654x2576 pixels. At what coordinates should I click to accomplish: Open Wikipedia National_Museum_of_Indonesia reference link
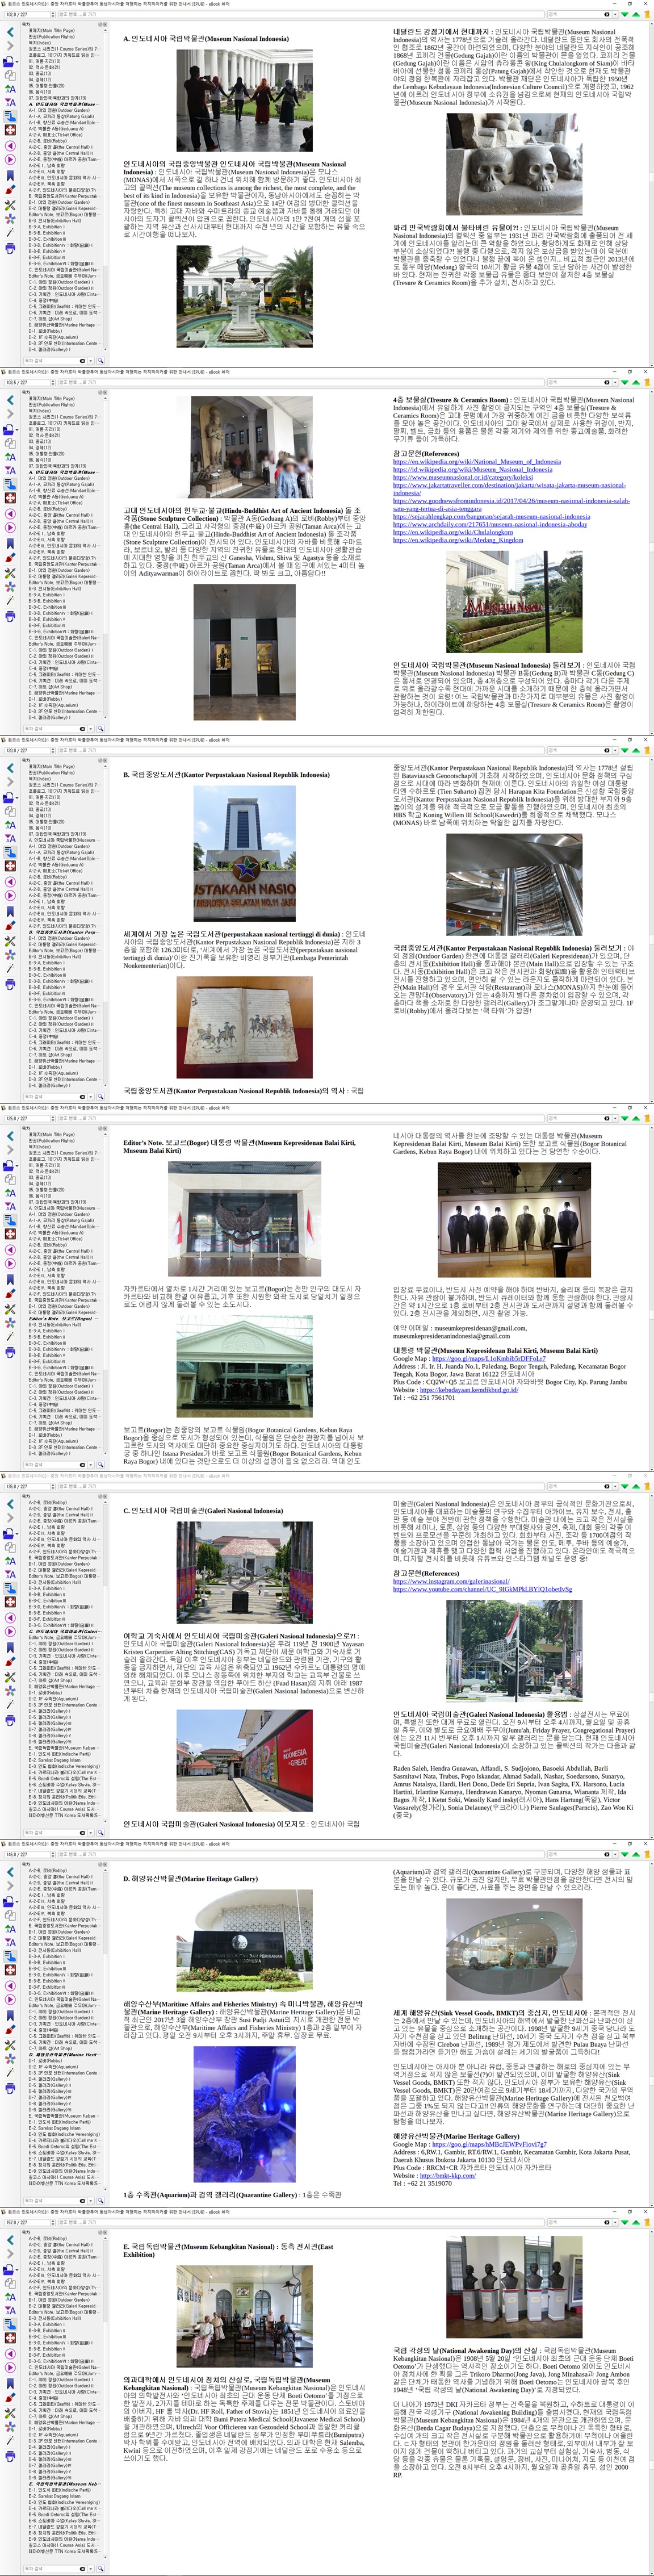pyautogui.click(x=477, y=462)
